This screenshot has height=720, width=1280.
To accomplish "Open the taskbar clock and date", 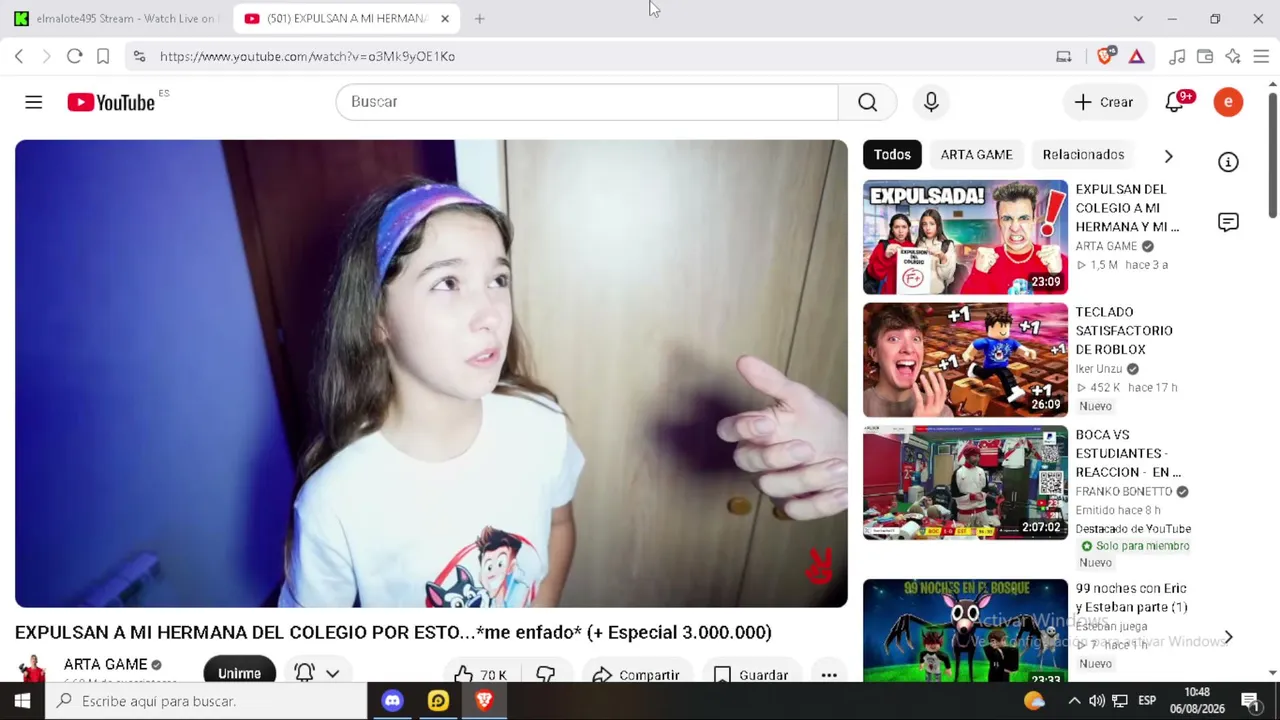I will point(1197,701).
